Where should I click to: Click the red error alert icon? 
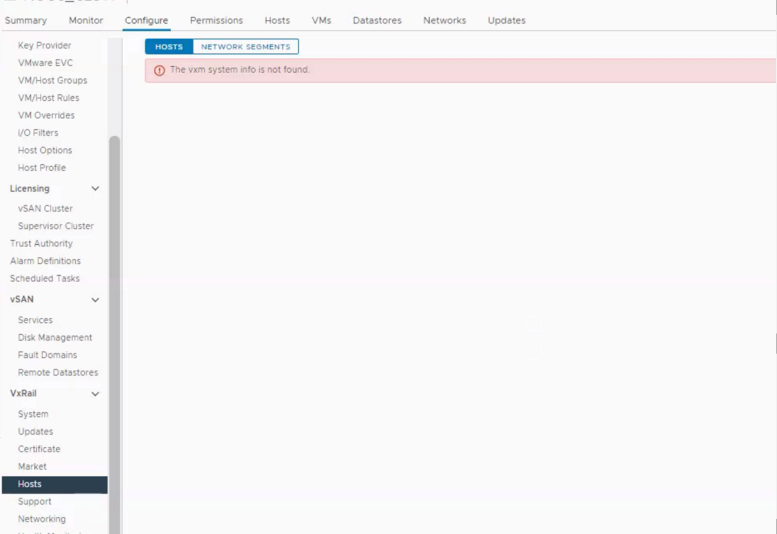159,70
